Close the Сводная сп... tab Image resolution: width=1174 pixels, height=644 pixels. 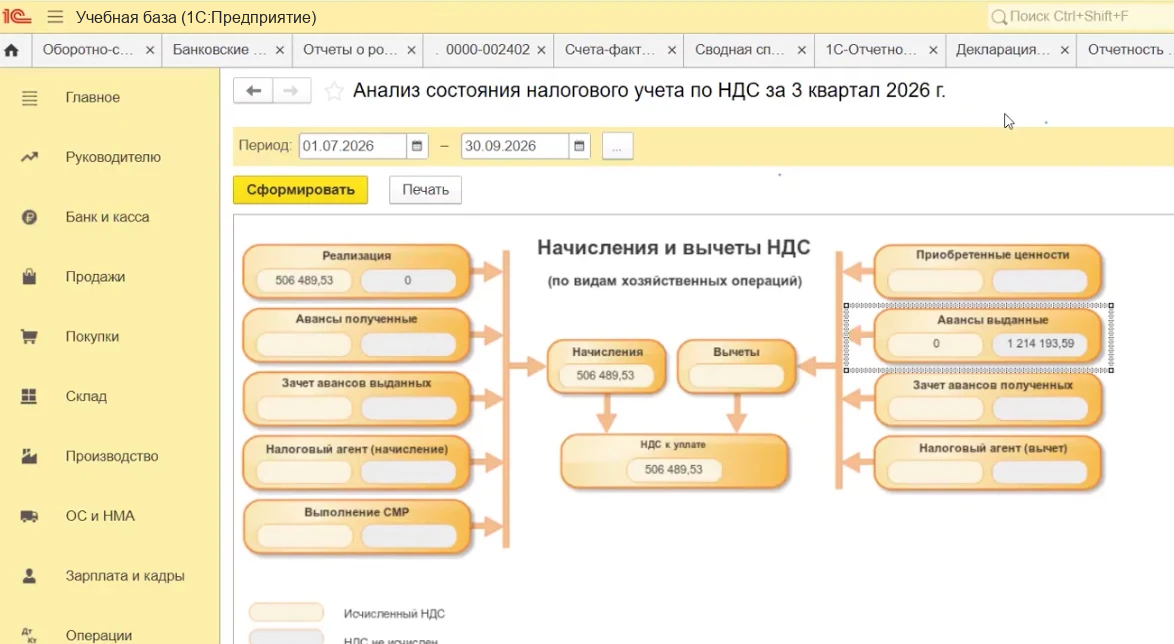(801, 50)
